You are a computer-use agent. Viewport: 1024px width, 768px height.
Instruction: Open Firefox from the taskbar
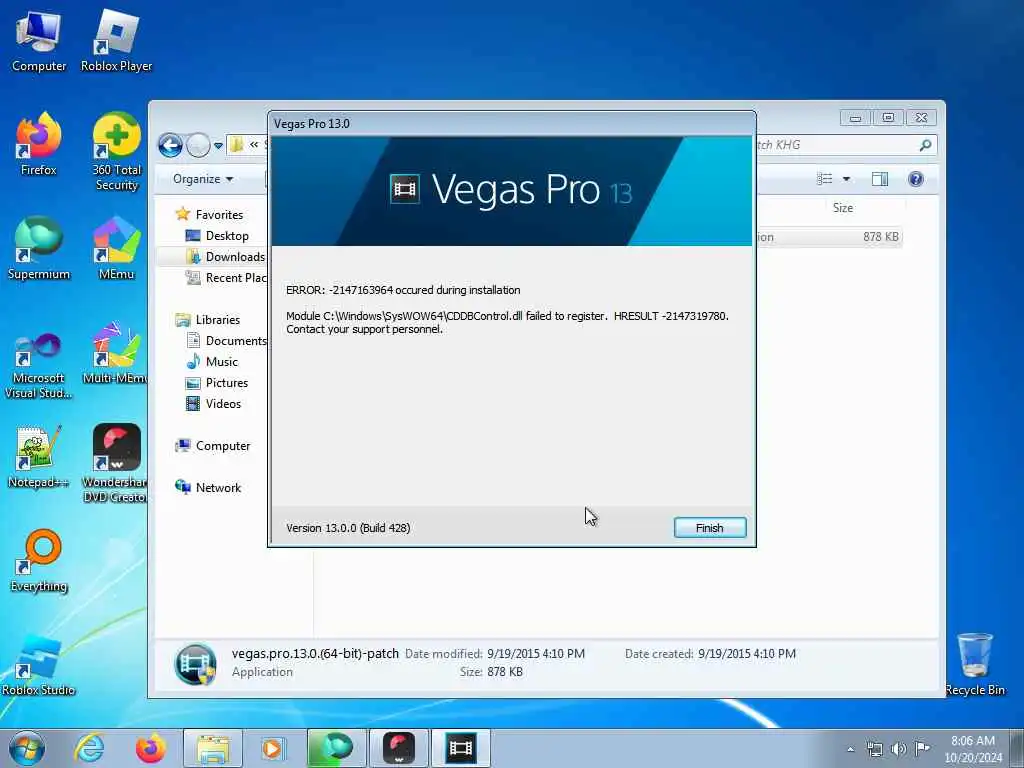(x=151, y=748)
